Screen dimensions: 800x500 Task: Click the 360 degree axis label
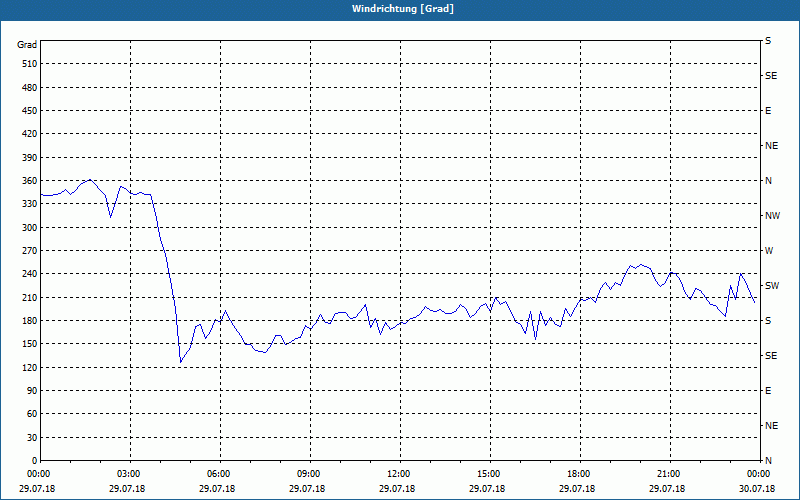29,181
